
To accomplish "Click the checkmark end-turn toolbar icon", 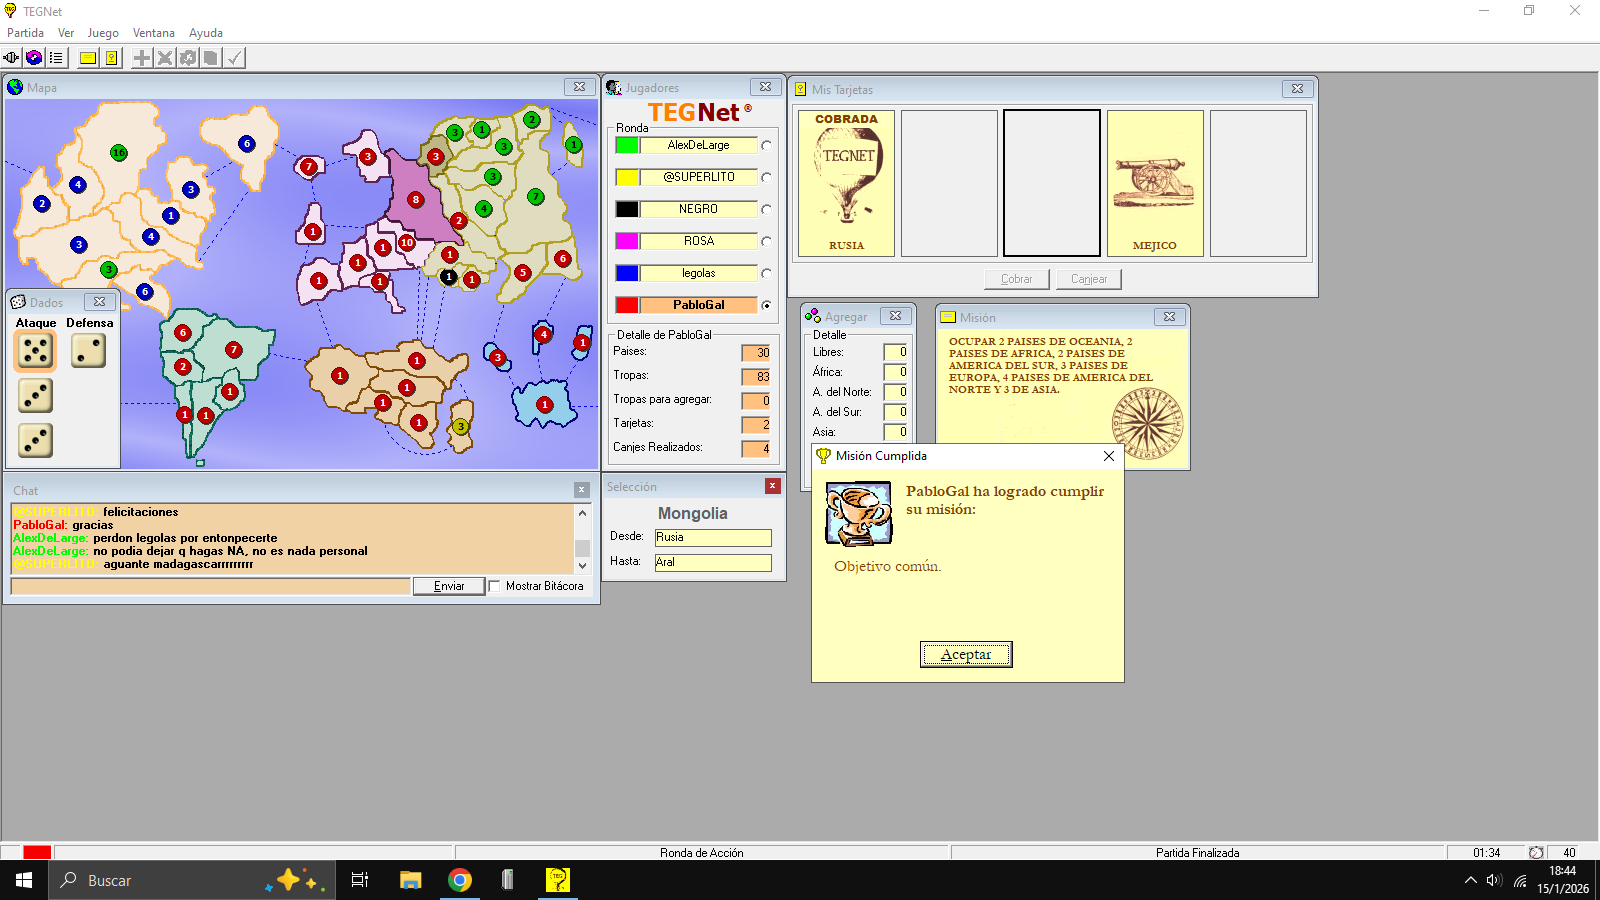I will point(234,58).
